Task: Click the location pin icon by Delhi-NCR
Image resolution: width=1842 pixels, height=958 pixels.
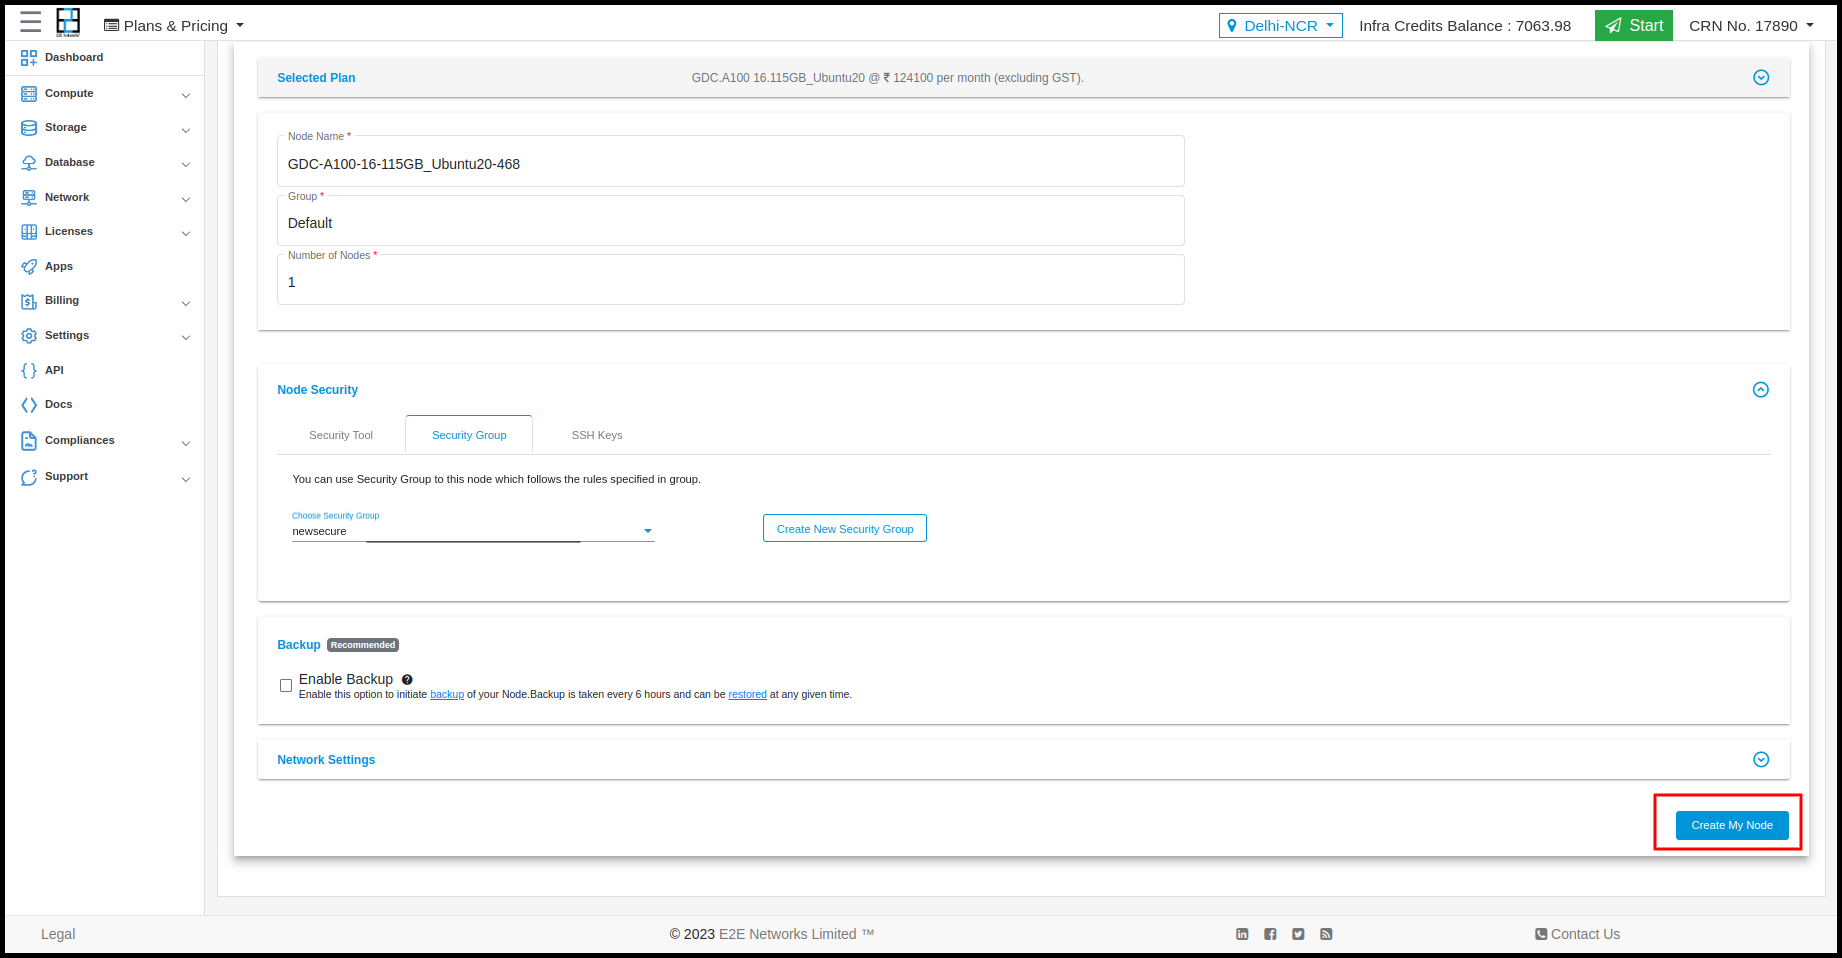Action: (1232, 26)
